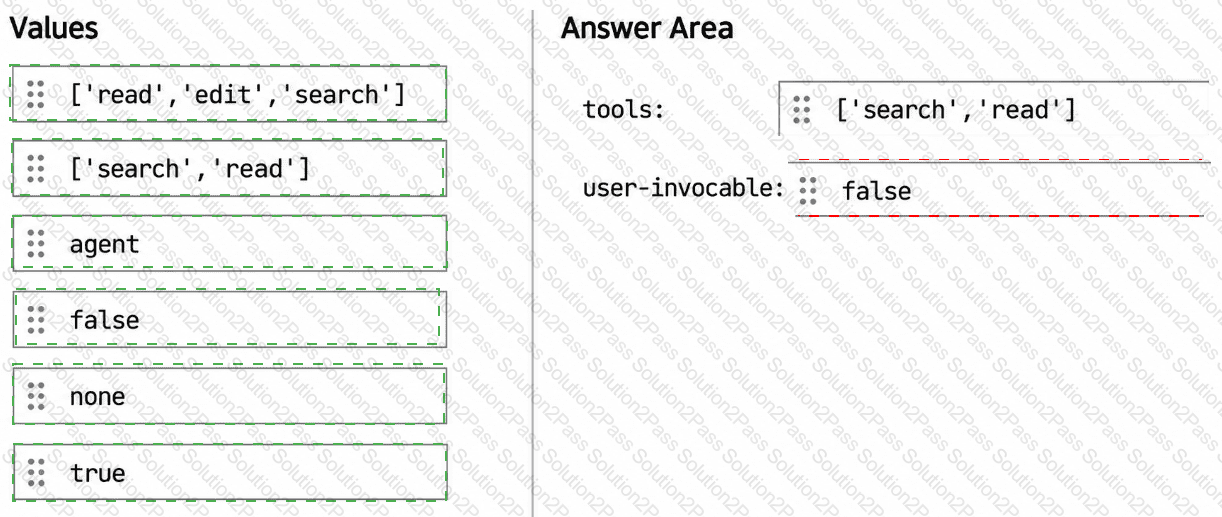Click the tools: label
1222x517 pixels.
pos(624,109)
